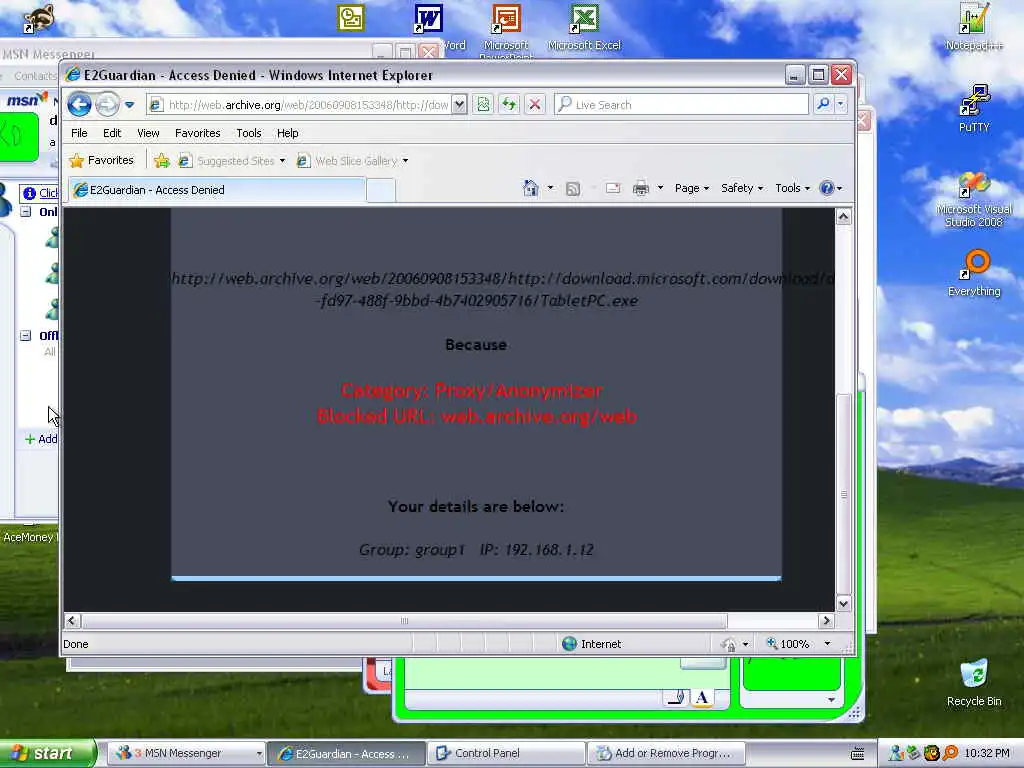Switch to Control Panel taskbar button
Viewport: 1024px width, 768px height.
tap(505, 754)
